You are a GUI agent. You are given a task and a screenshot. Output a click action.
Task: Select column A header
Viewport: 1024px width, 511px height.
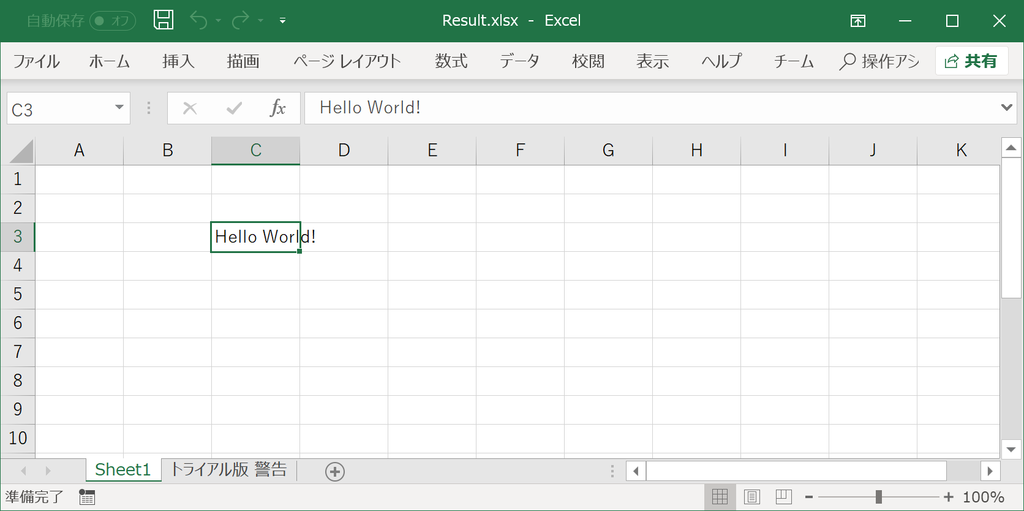79,151
